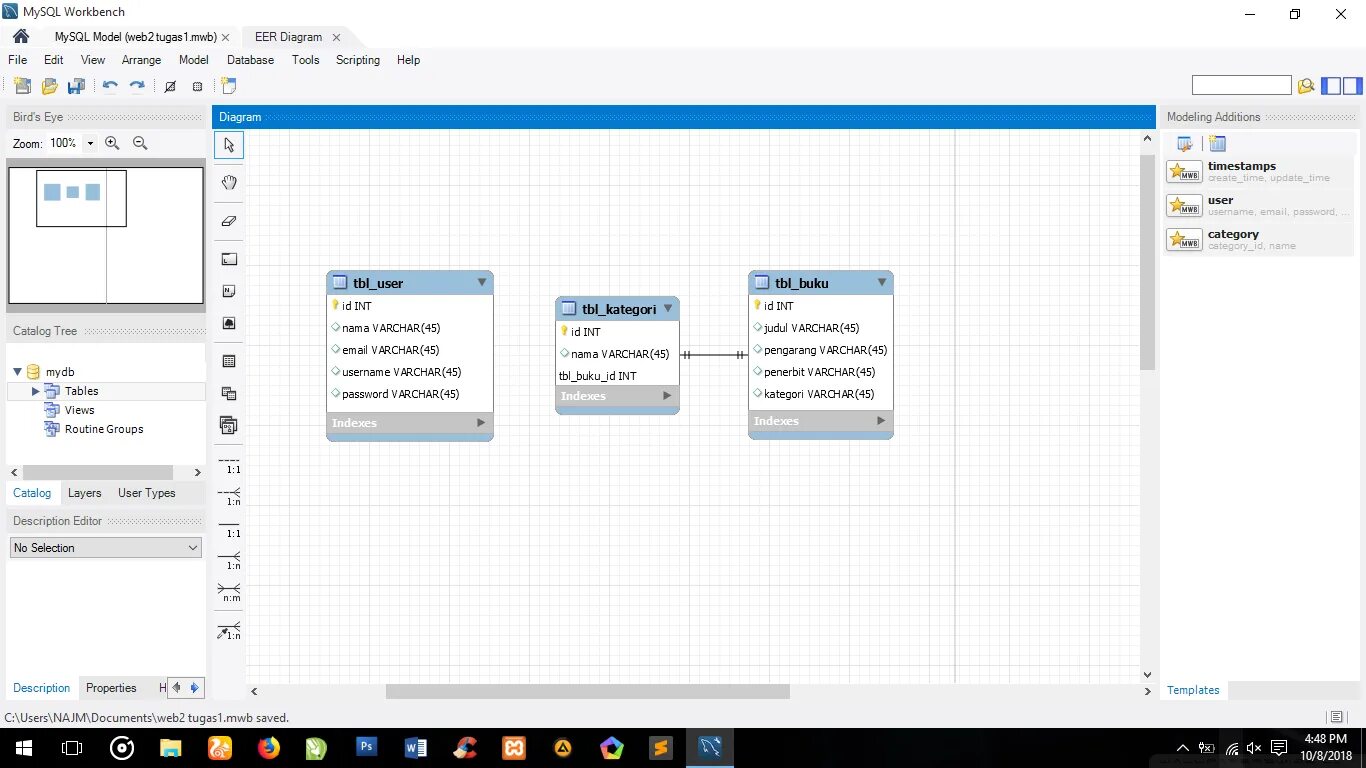Screen dimensions: 1366x768
Task: Select the relationship using existing columns tool
Action: (x=229, y=631)
